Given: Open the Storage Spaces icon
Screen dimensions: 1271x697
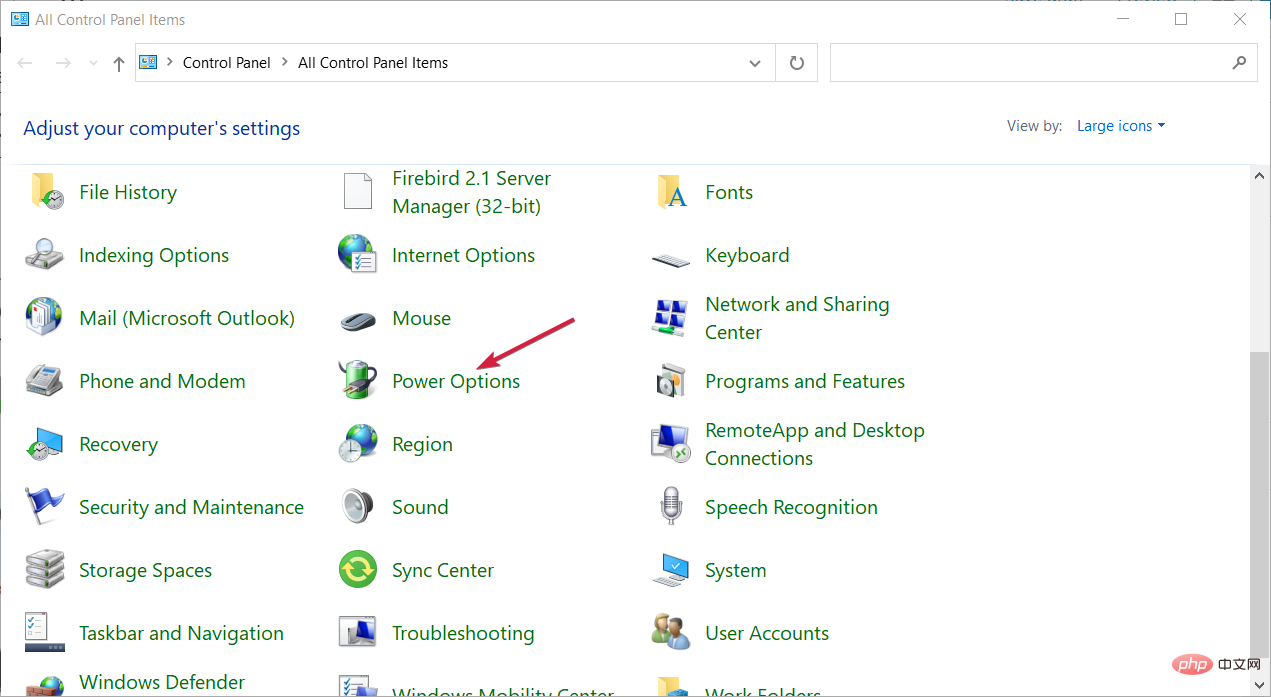Looking at the screenshot, I should pyautogui.click(x=44, y=570).
